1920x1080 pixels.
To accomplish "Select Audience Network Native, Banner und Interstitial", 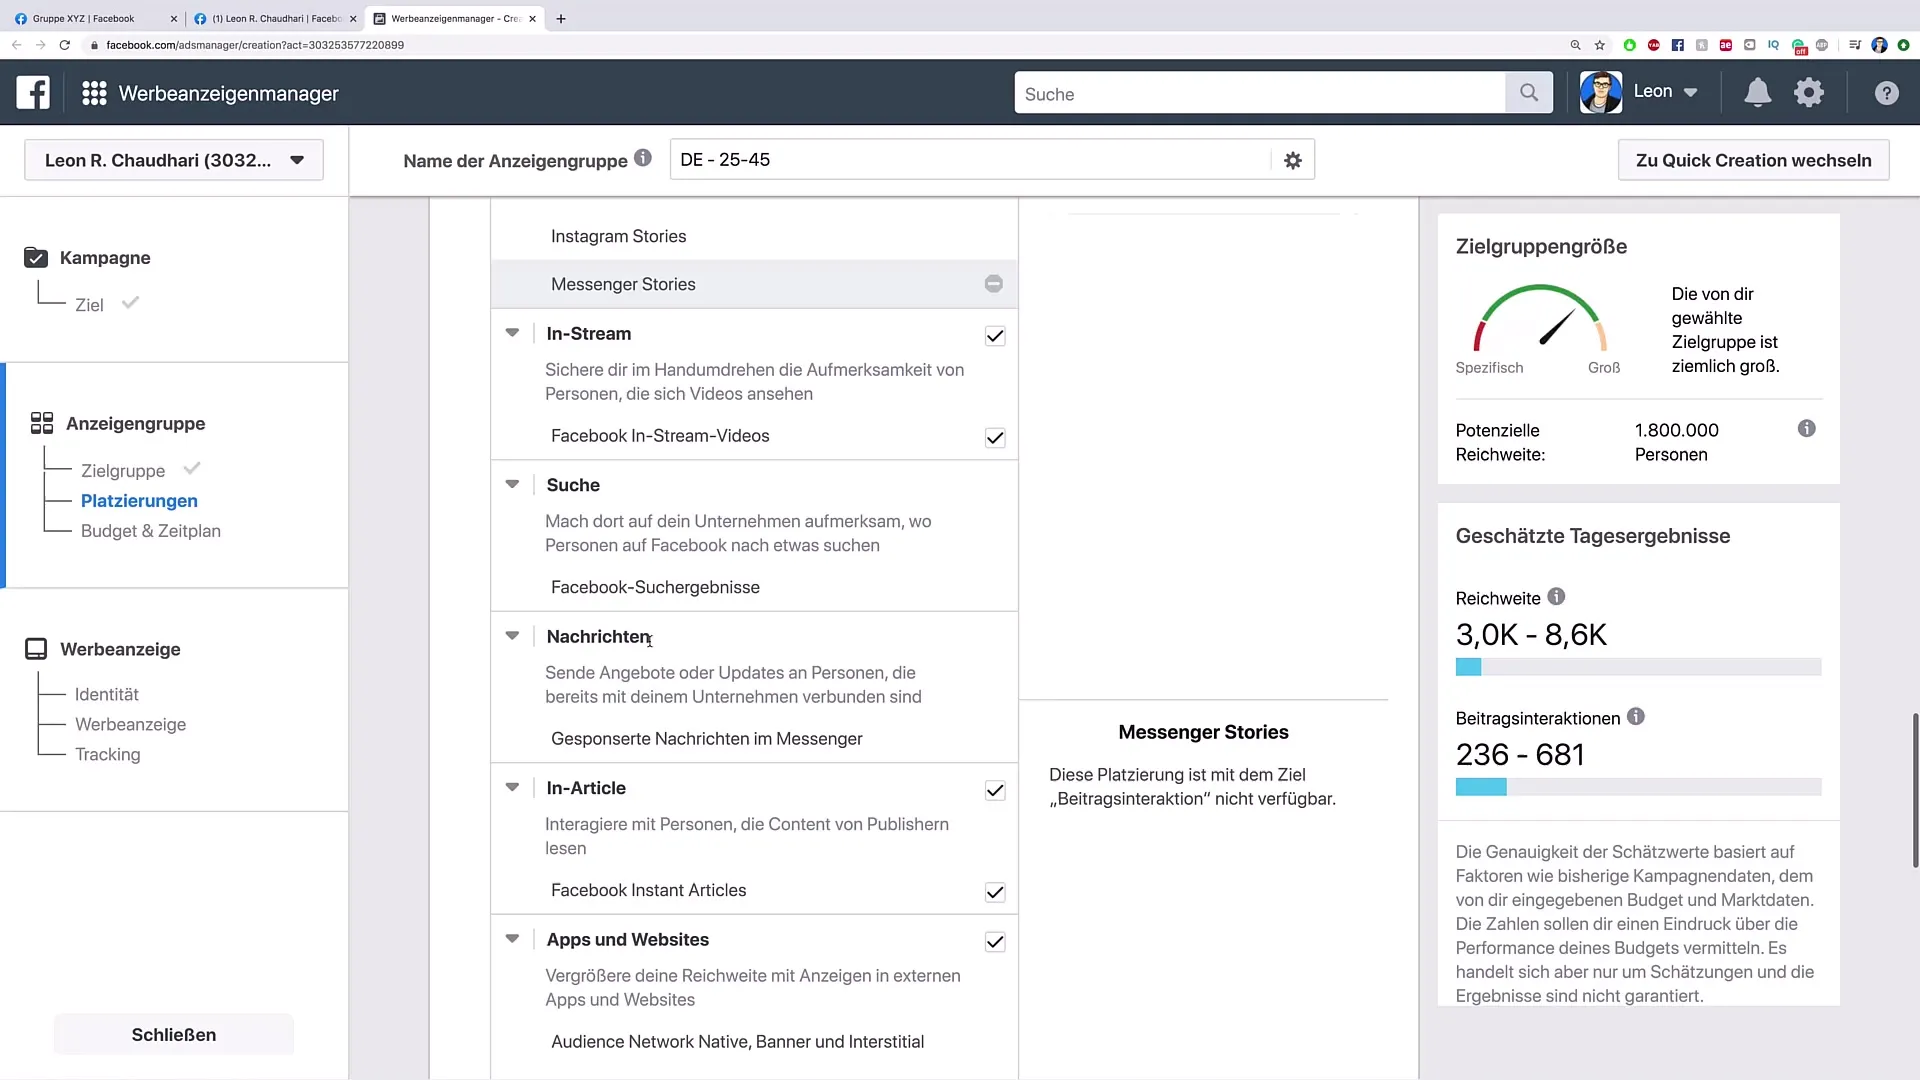I will click(x=754, y=1042).
